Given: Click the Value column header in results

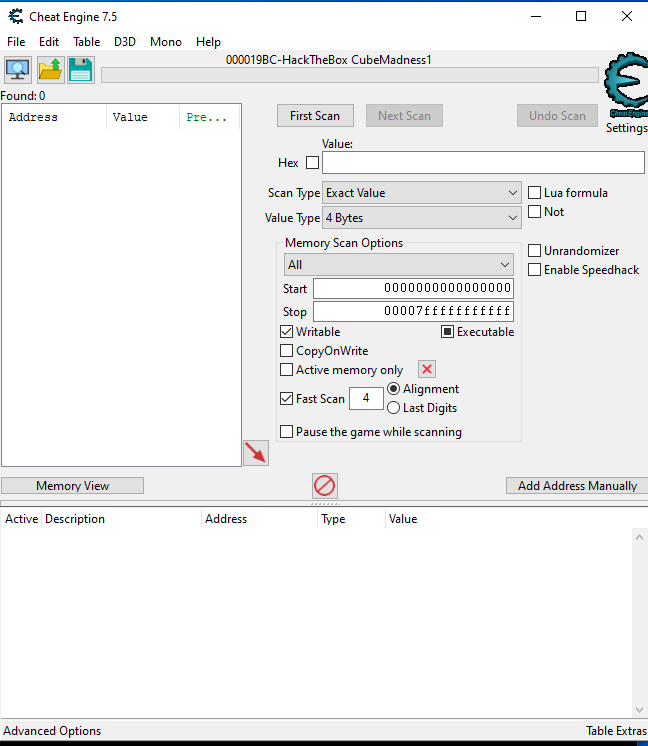Looking at the screenshot, I should click(x=143, y=117).
